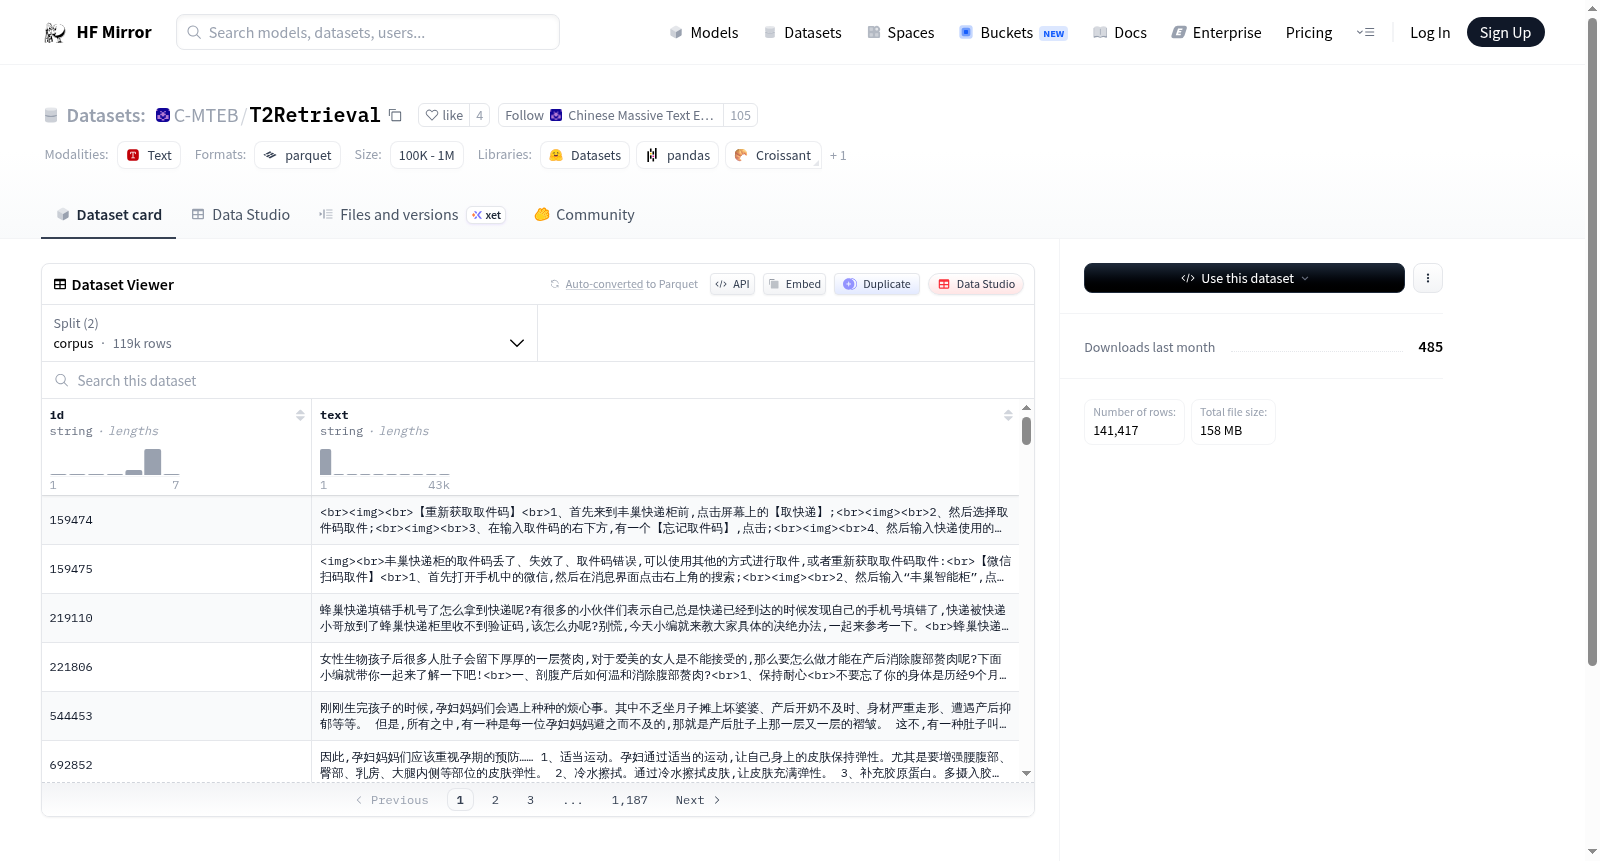
Task: Click the Duplicate button
Action: click(x=877, y=284)
